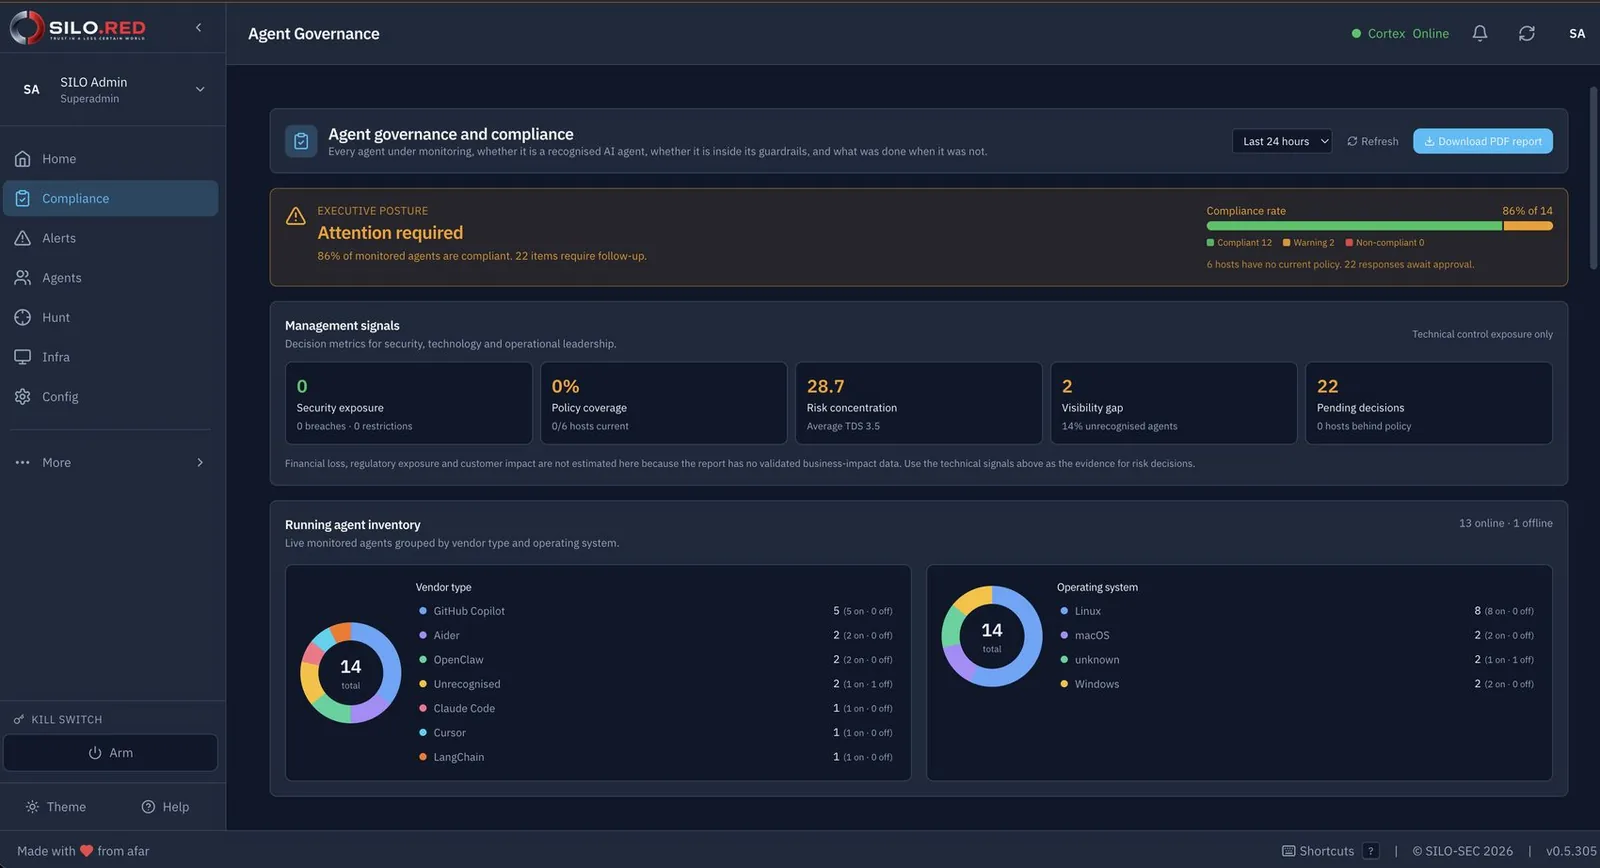Click the Help question circle icon
The image size is (1600, 868).
click(x=148, y=807)
